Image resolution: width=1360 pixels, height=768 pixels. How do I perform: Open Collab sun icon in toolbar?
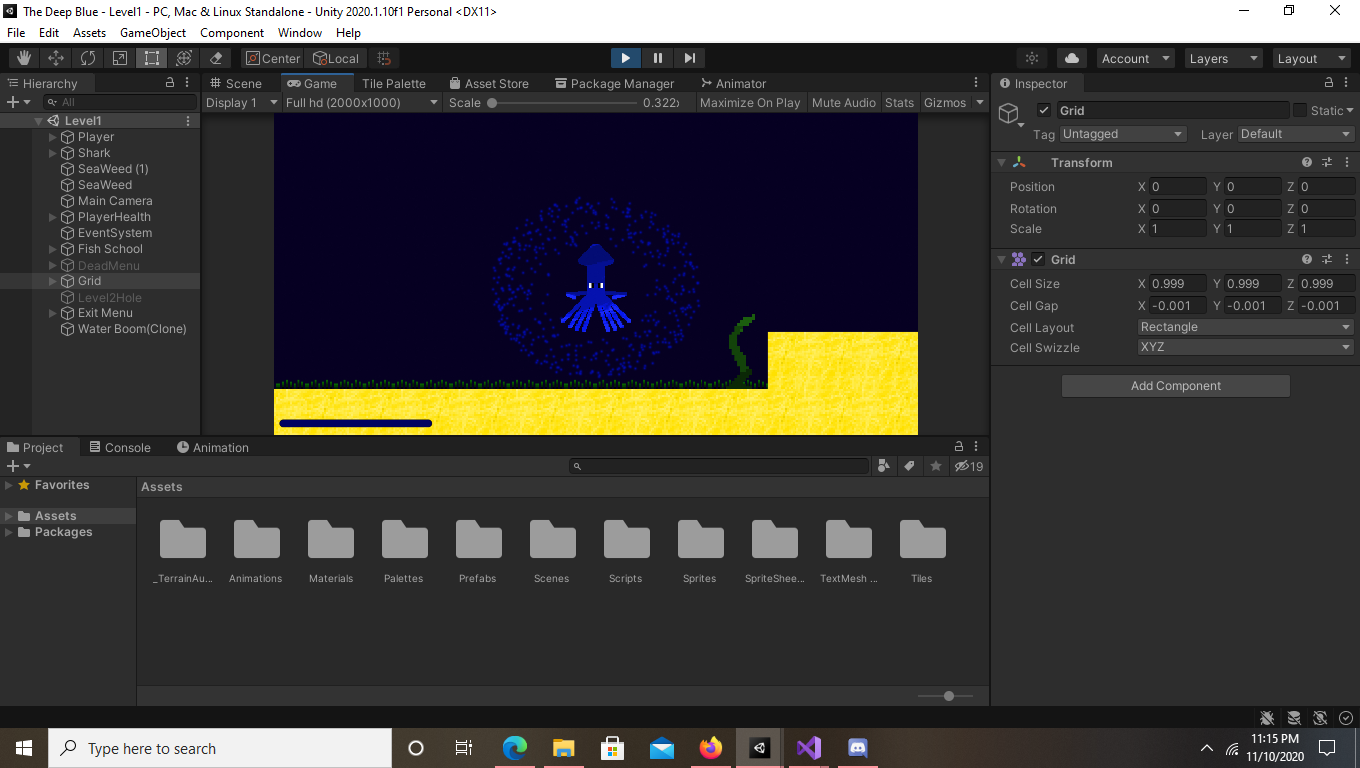point(1032,58)
